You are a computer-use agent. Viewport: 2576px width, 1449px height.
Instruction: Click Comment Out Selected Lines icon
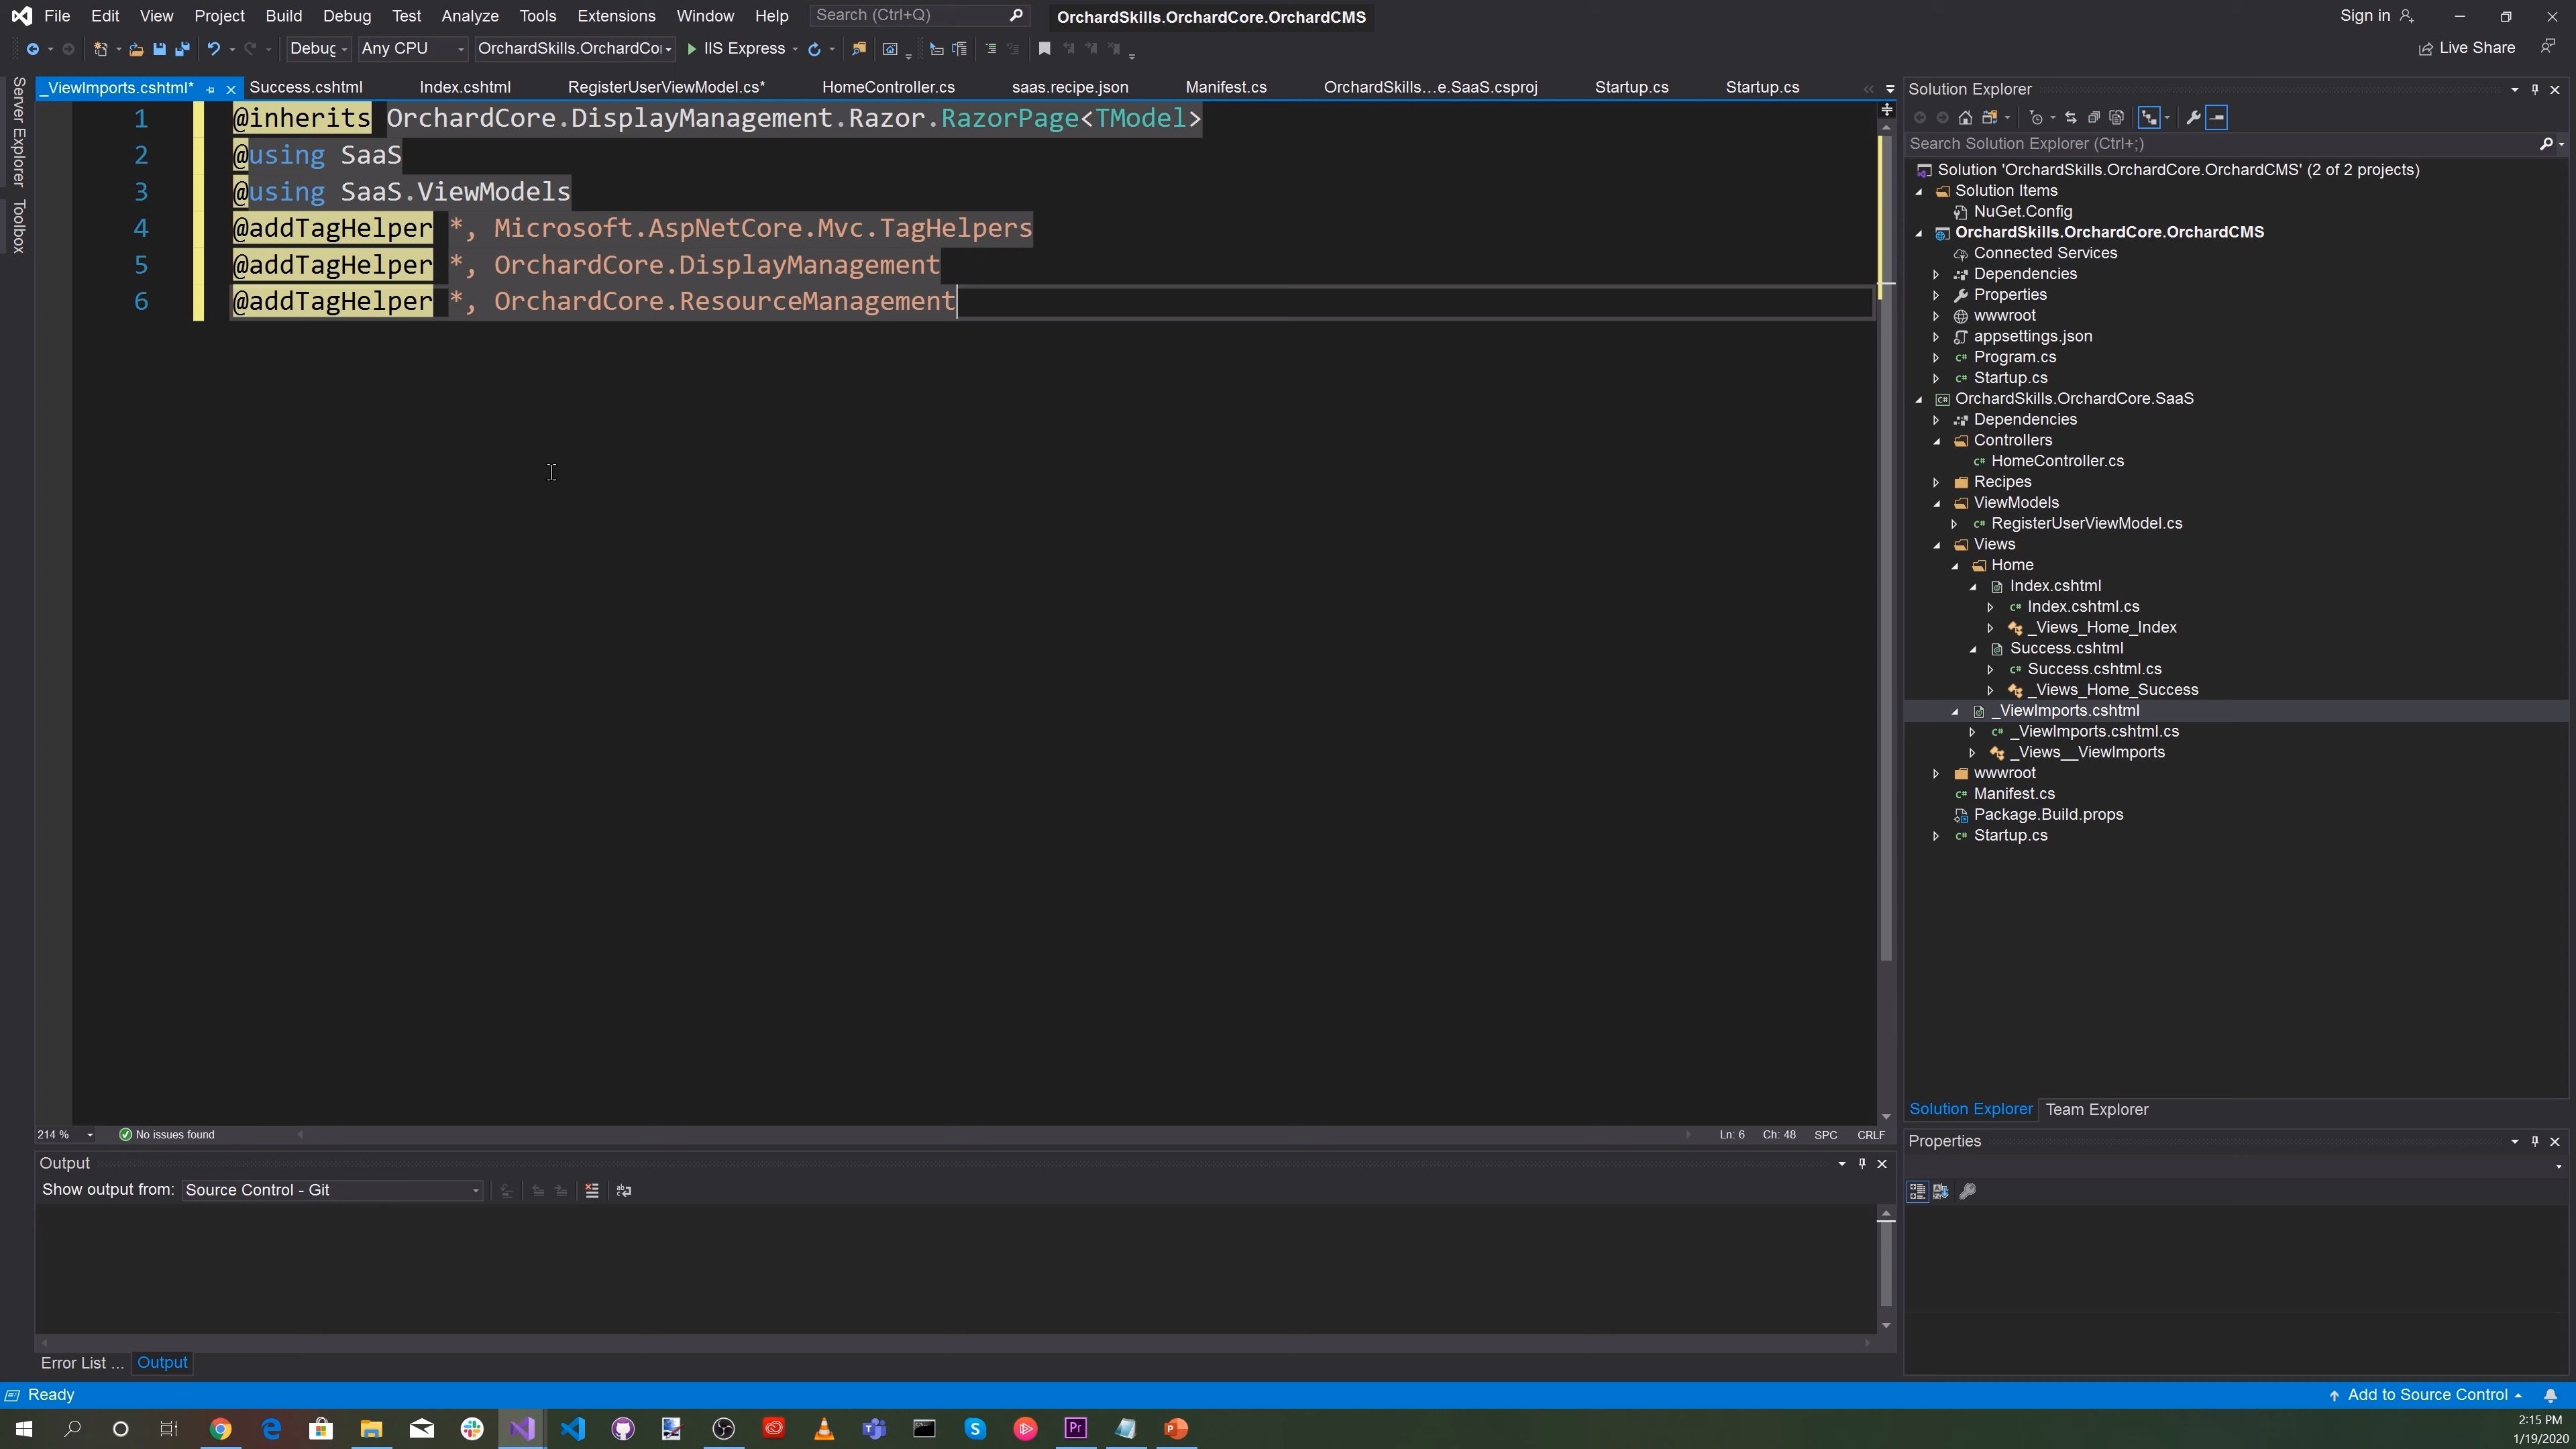tap(991, 49)
